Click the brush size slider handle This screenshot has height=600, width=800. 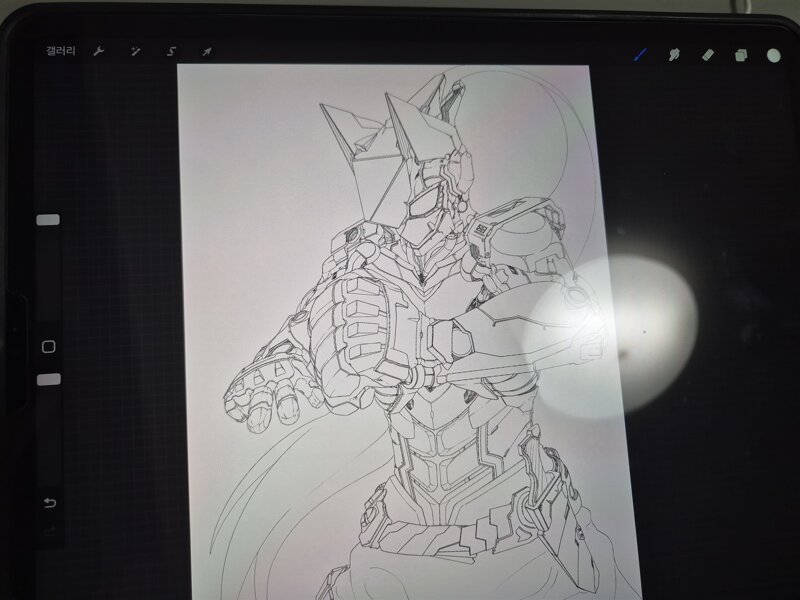pos(48,220)
